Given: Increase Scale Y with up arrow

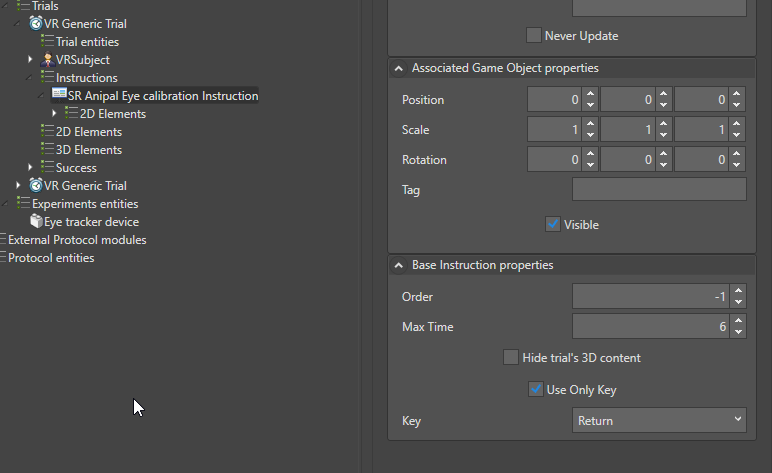Looking at the screenshot, I should [664, 124].
